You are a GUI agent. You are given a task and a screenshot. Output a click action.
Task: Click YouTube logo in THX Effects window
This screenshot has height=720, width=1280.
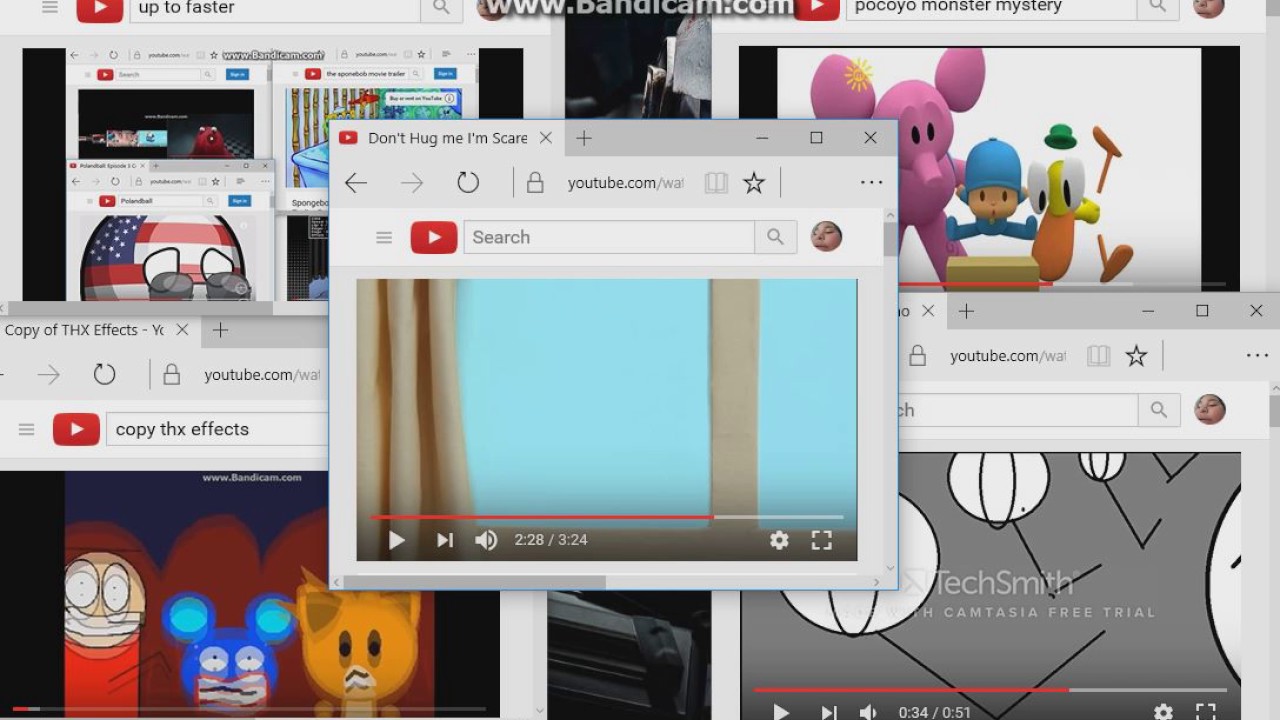tap(76, 429)
